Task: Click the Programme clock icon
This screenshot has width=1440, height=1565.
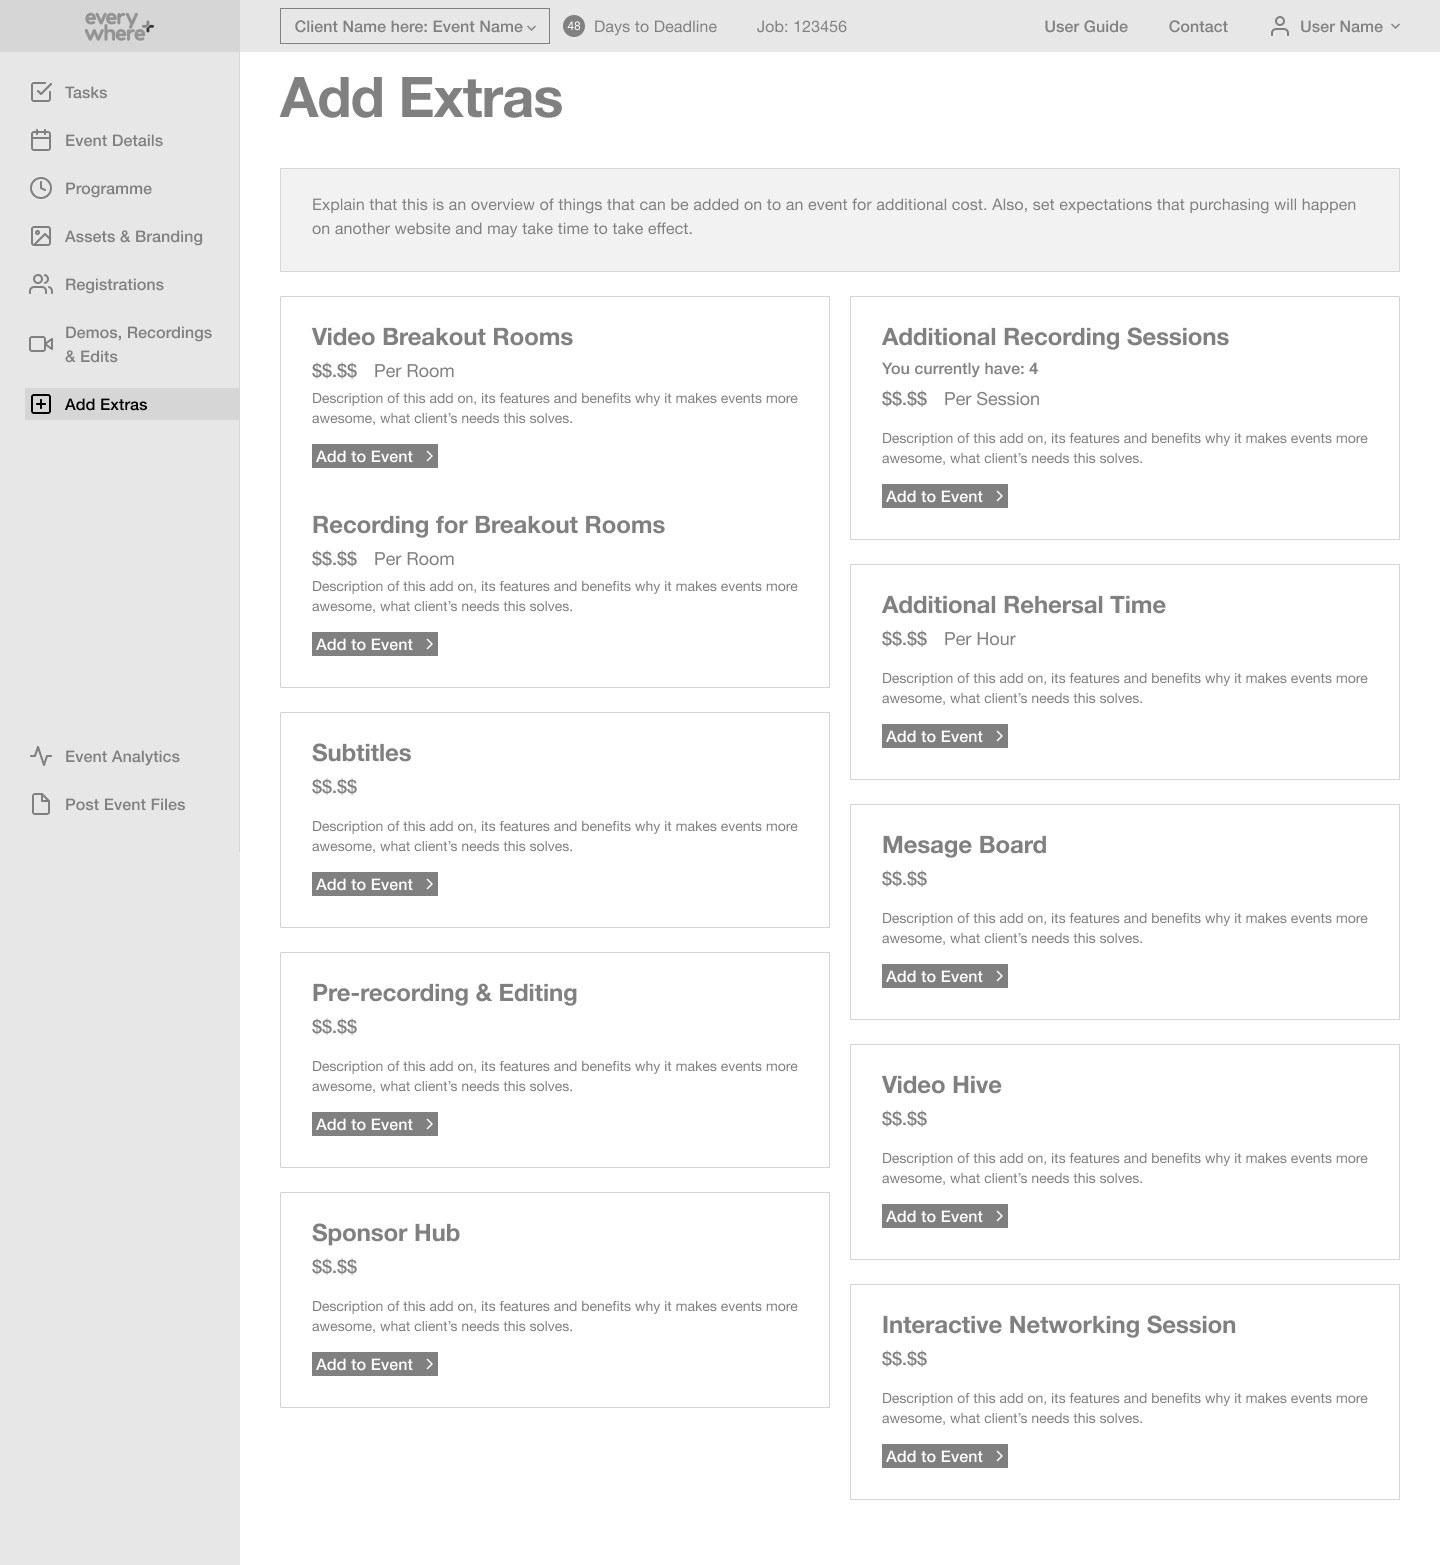Action: (x=41, y=188)
